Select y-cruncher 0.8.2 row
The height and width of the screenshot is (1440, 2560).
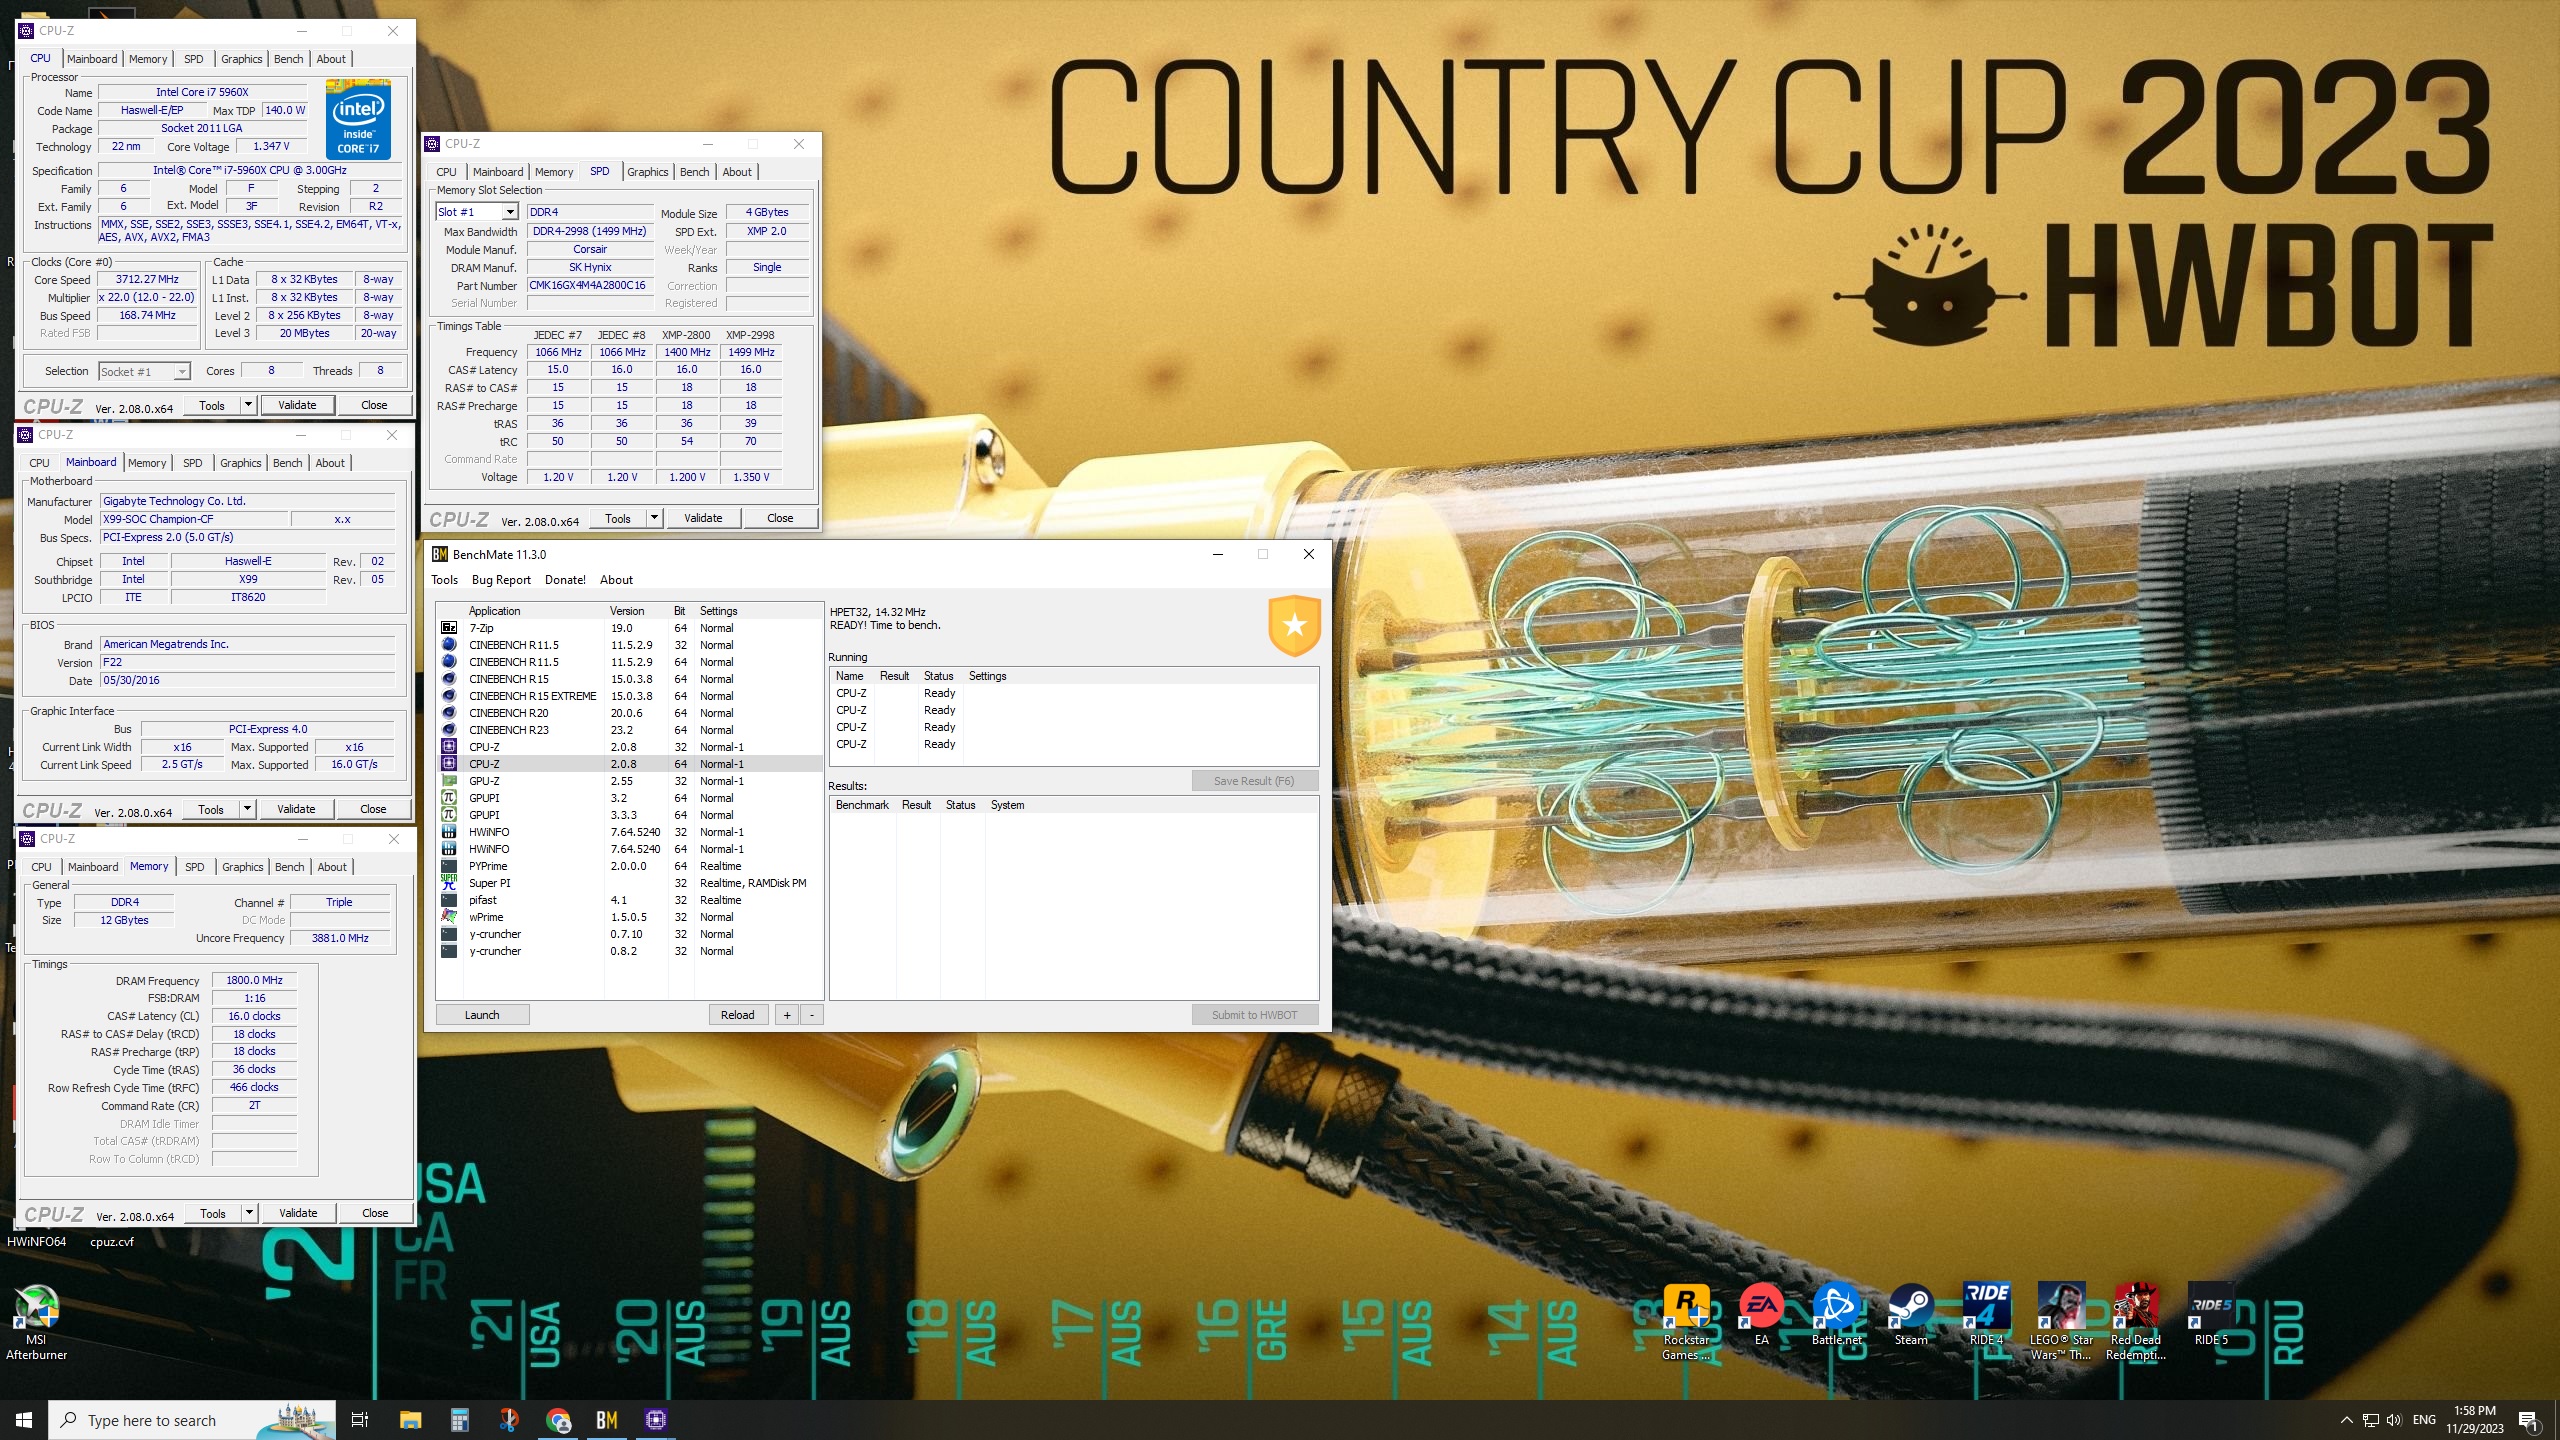[628, 951]
